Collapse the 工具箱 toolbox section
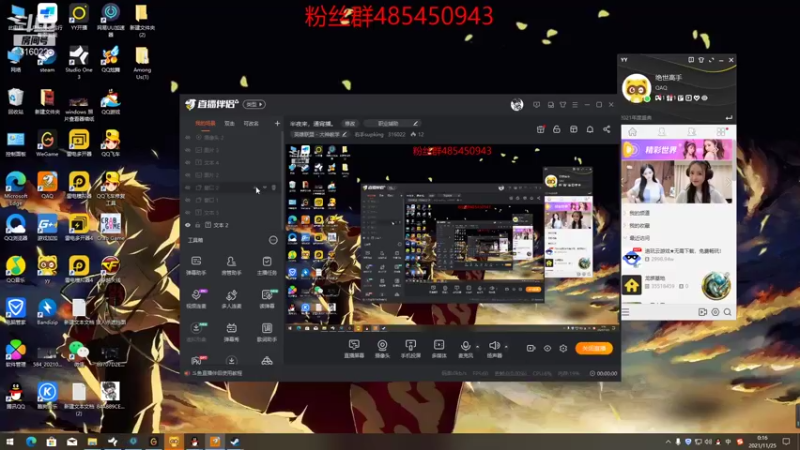Viewport: 800px width, 450px height. [x=273, y=240]
